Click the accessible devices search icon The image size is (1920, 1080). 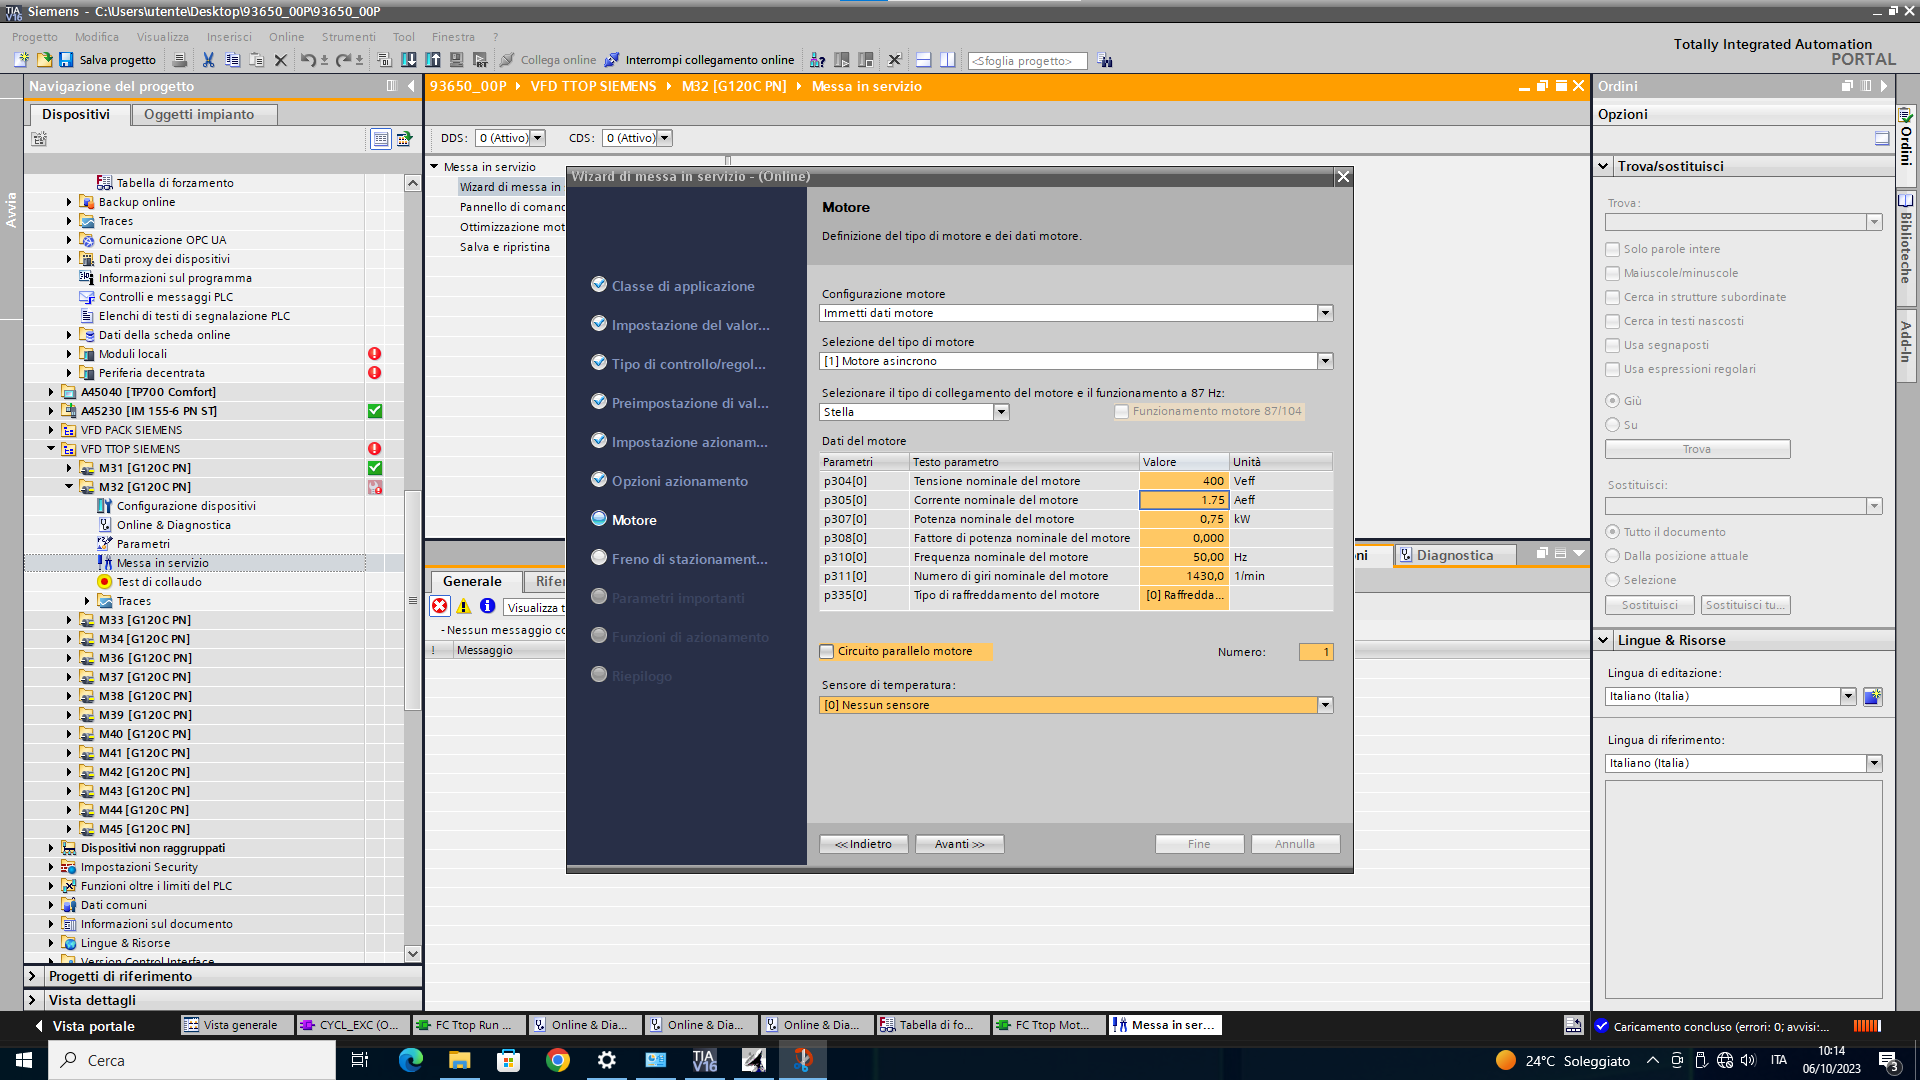pyautogui.click(x=817, y=60)
